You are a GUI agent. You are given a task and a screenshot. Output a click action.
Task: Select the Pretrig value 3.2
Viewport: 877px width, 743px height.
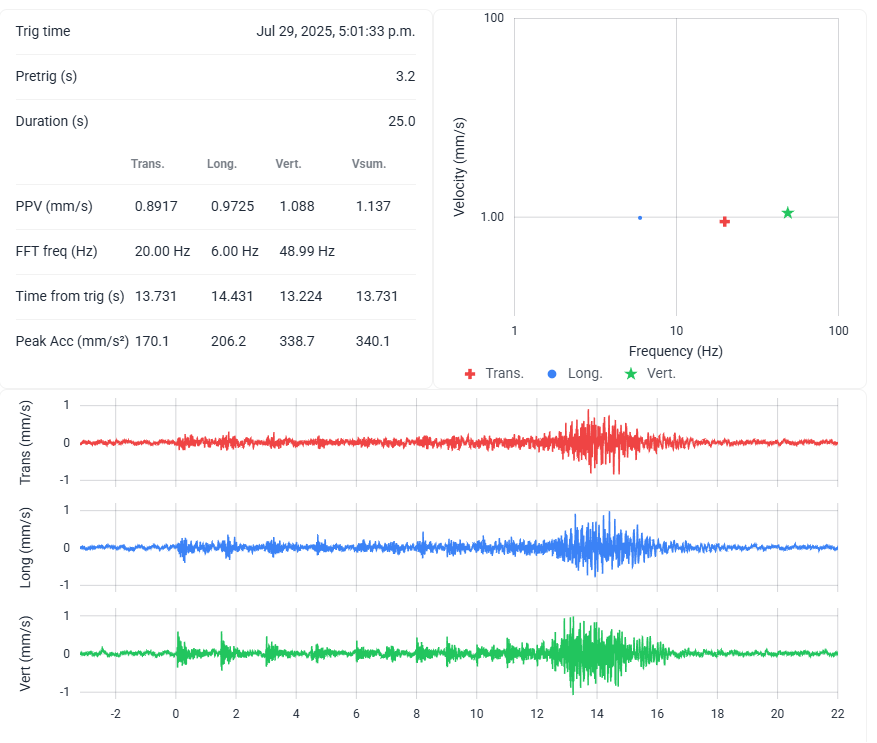405,76
